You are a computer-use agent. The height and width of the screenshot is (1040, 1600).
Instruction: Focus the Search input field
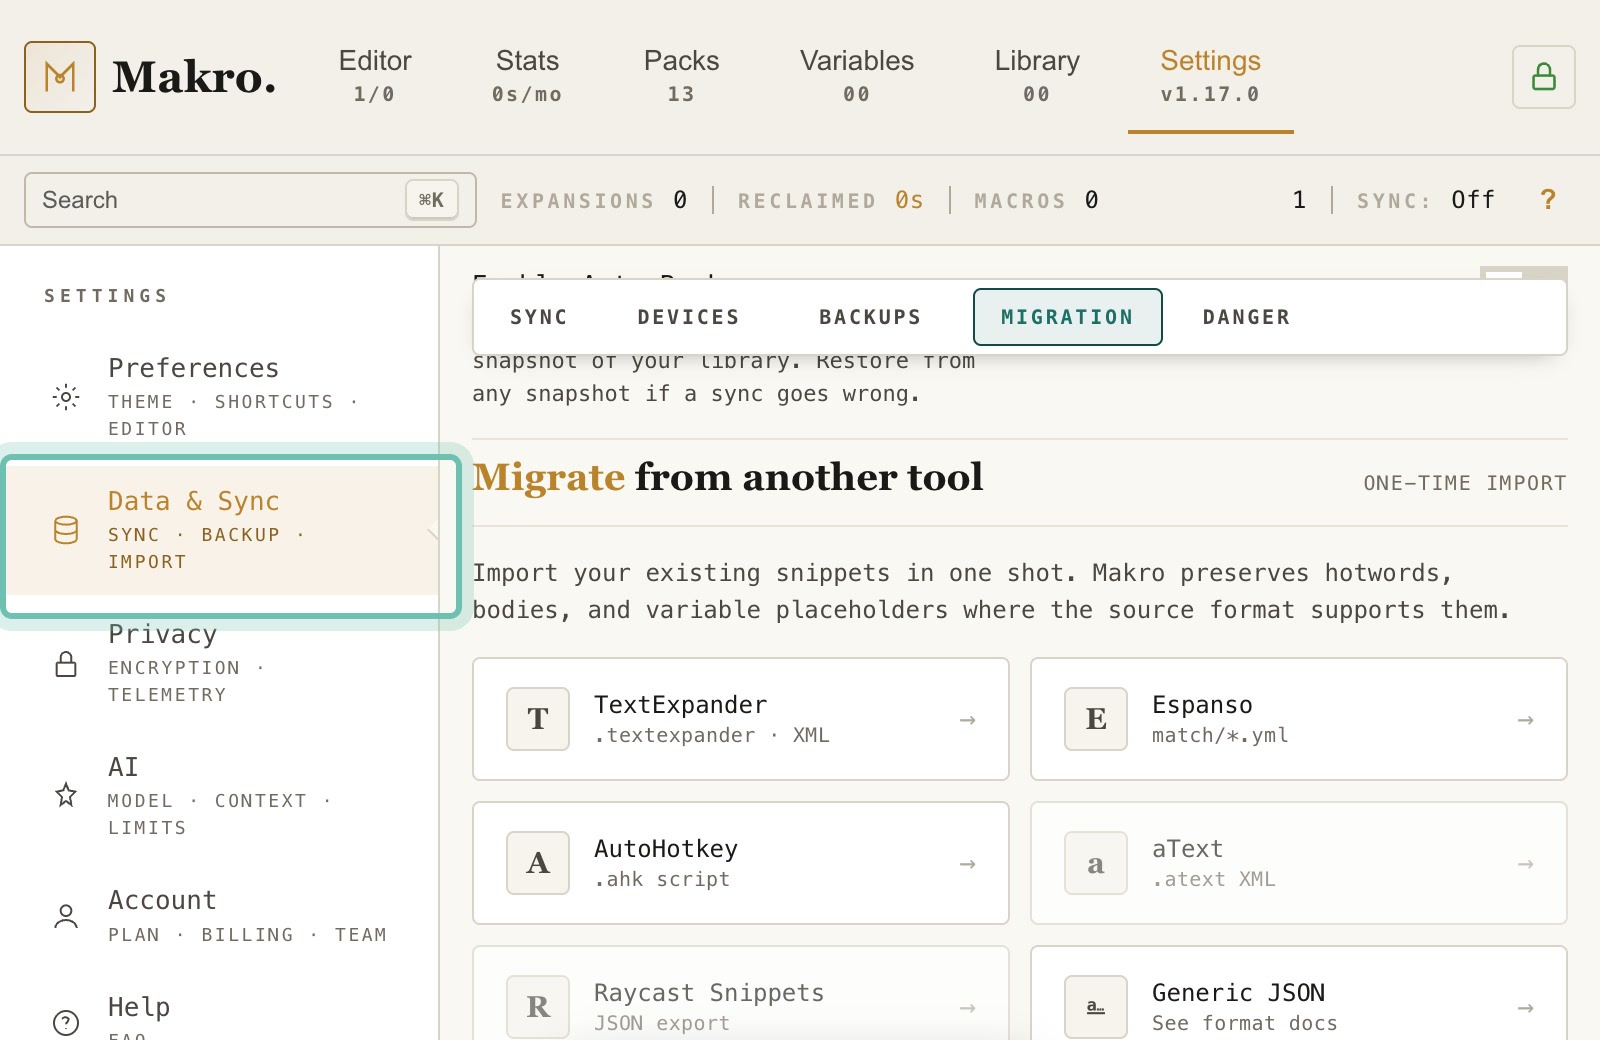(250, 200)
